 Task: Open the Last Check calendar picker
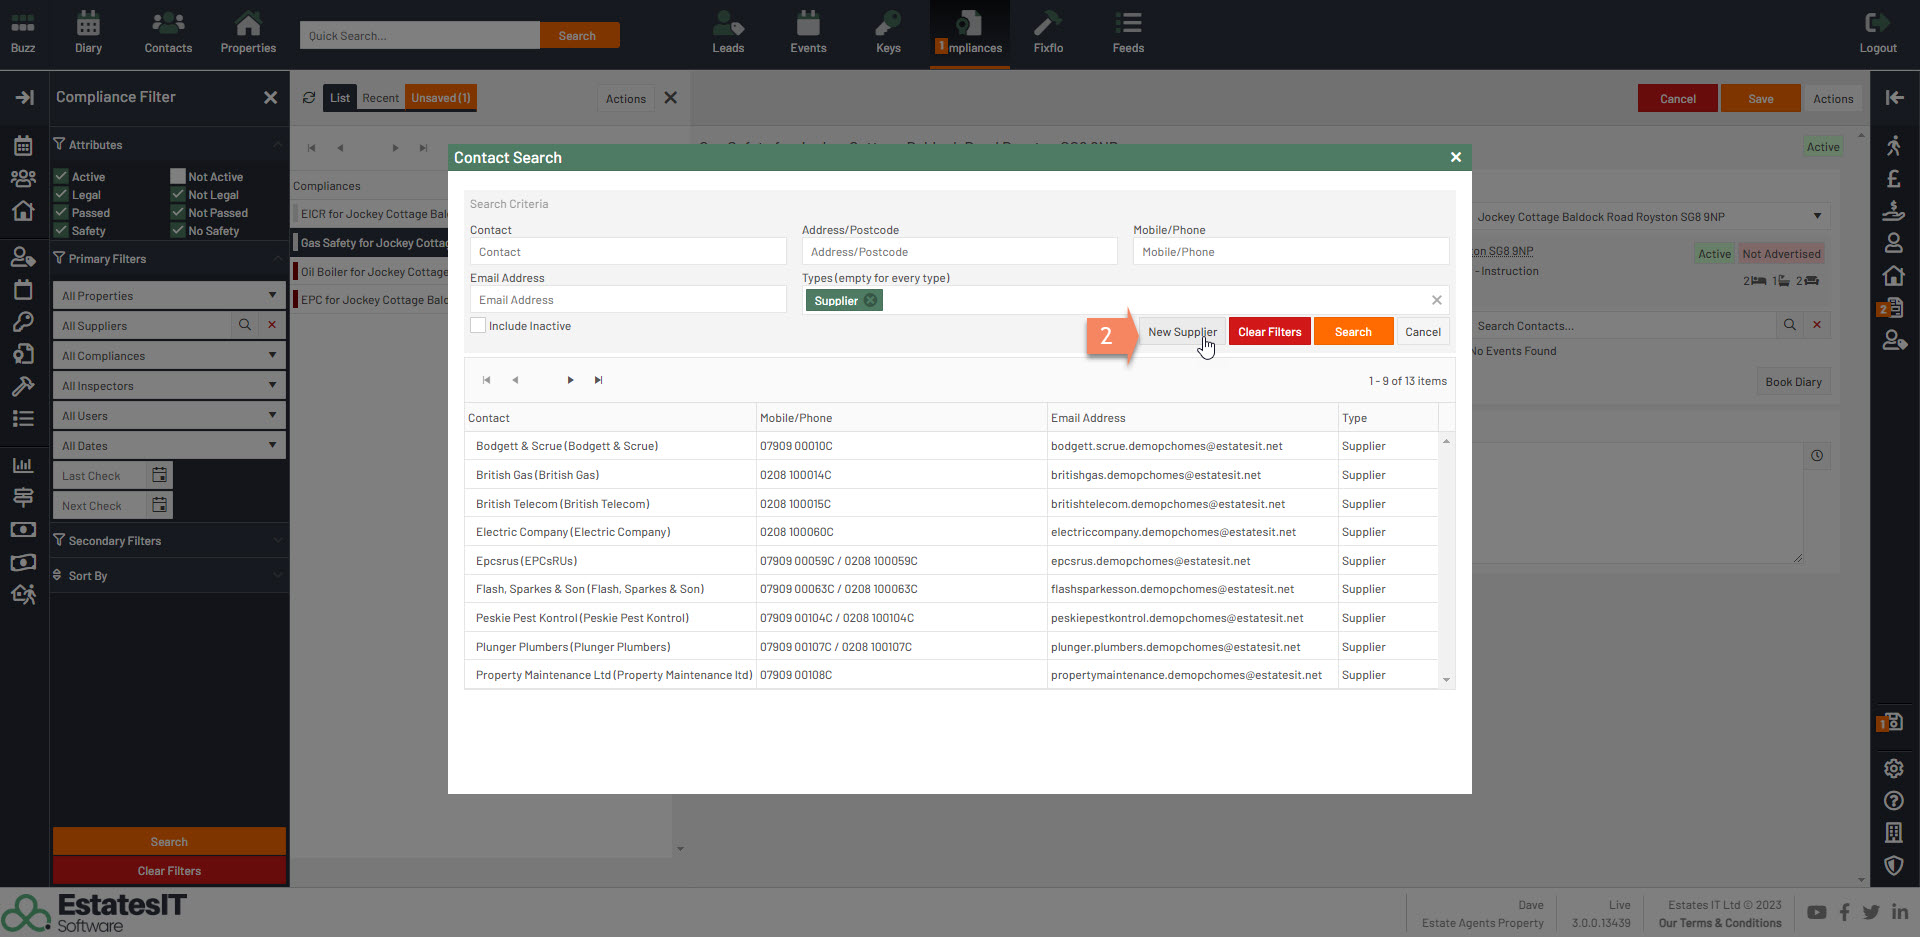159,475
